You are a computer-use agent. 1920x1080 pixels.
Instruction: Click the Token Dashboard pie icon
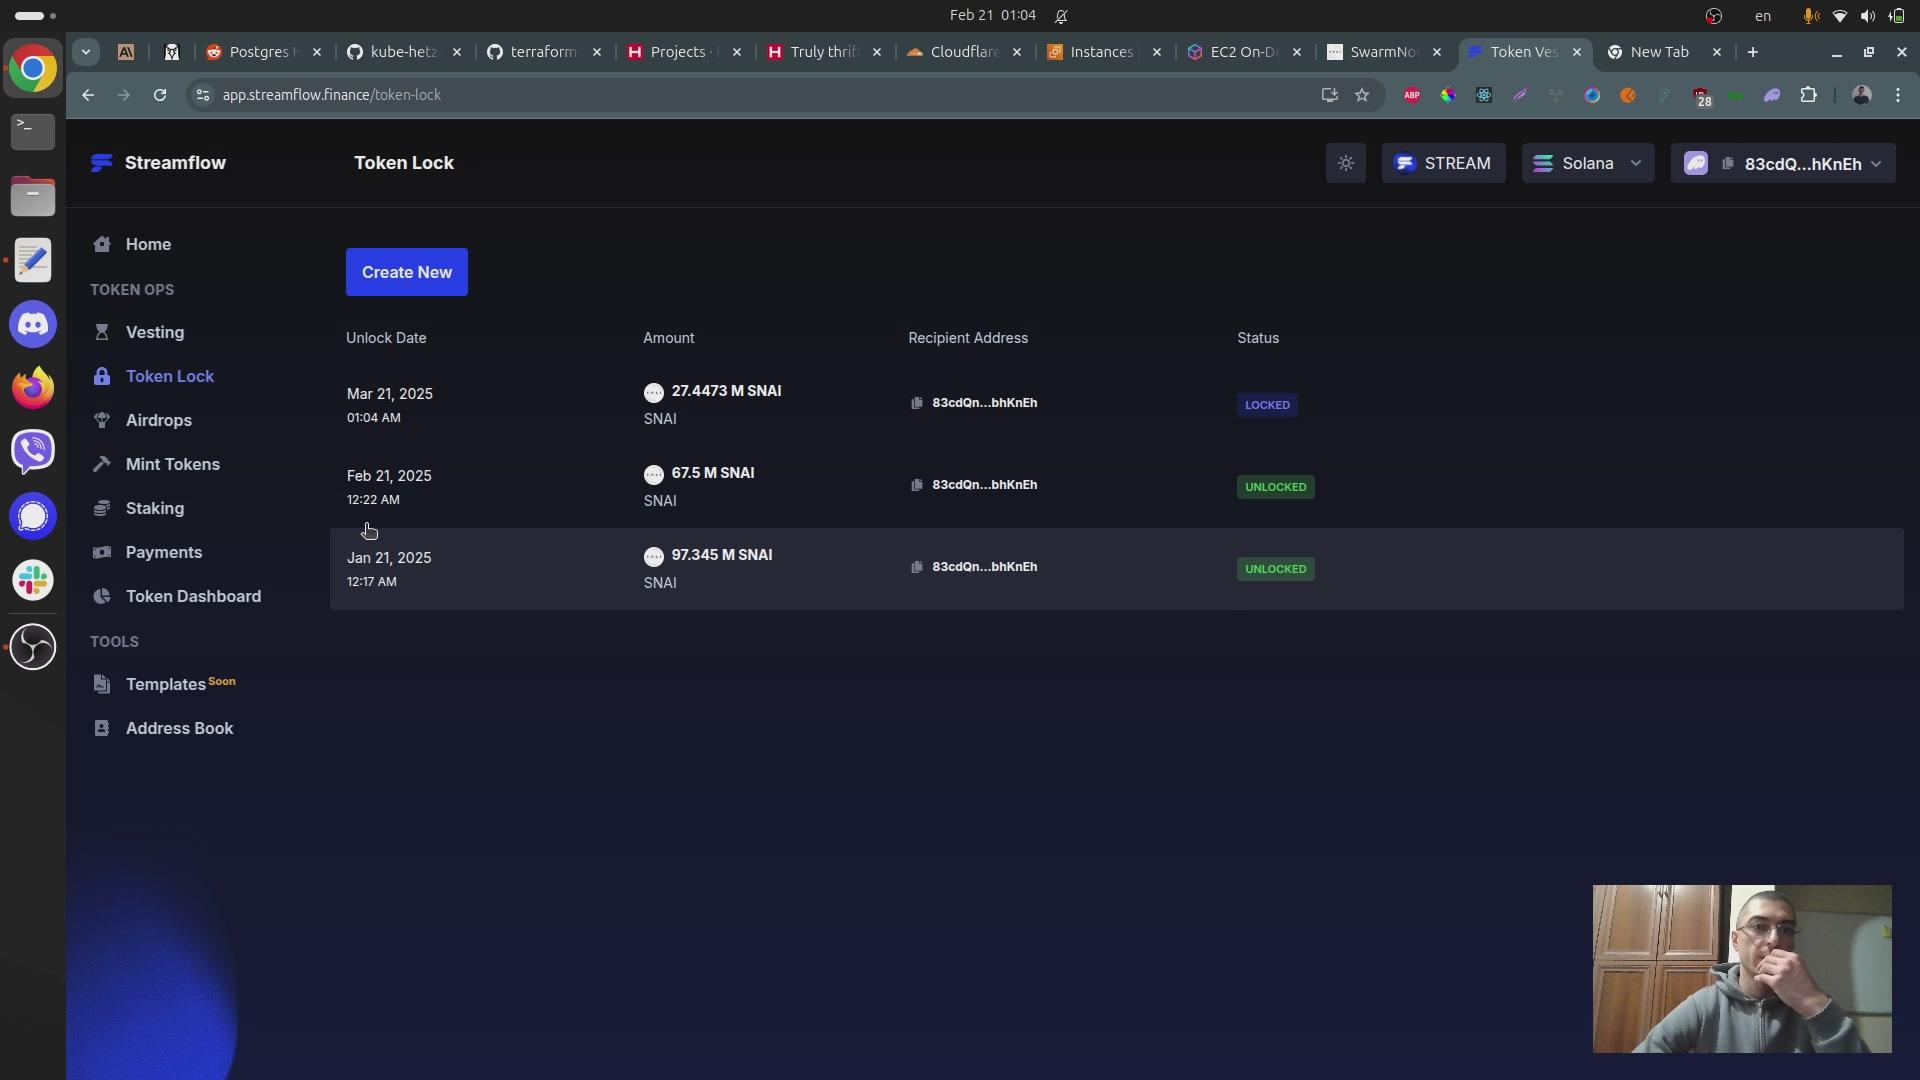pyautogui.click(x=101, y=596)
